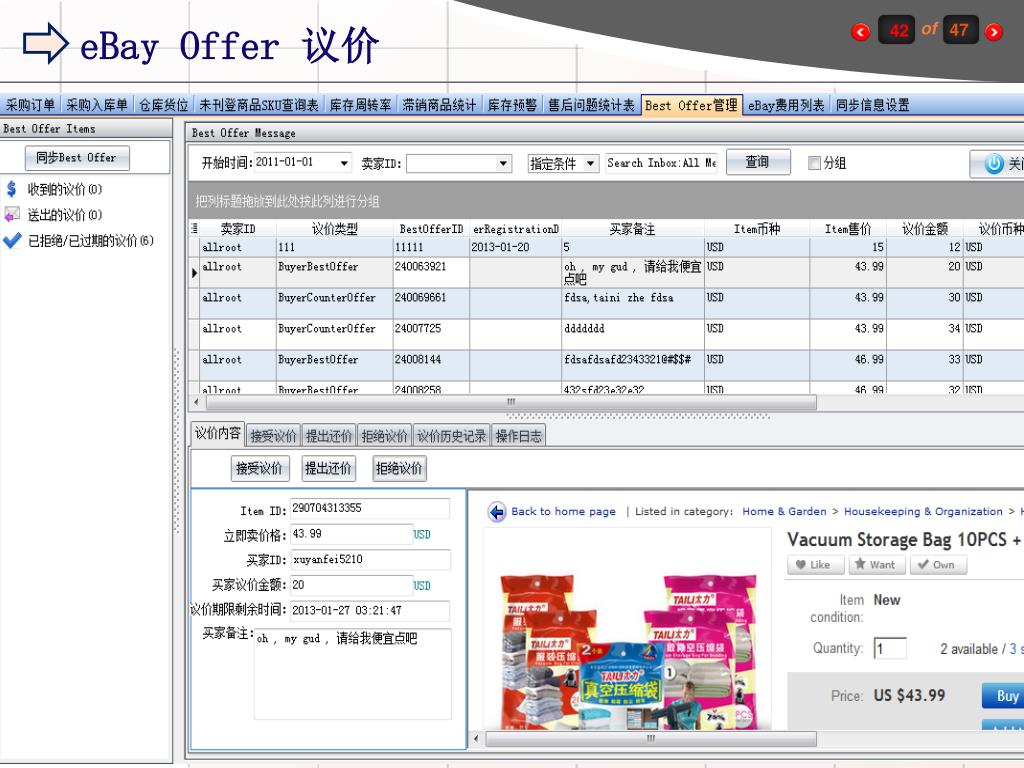Image resolution: width=1024 pixels, height=768 pixels.
Task: Open the 开始时间 date dropdown
Action: 344,163
